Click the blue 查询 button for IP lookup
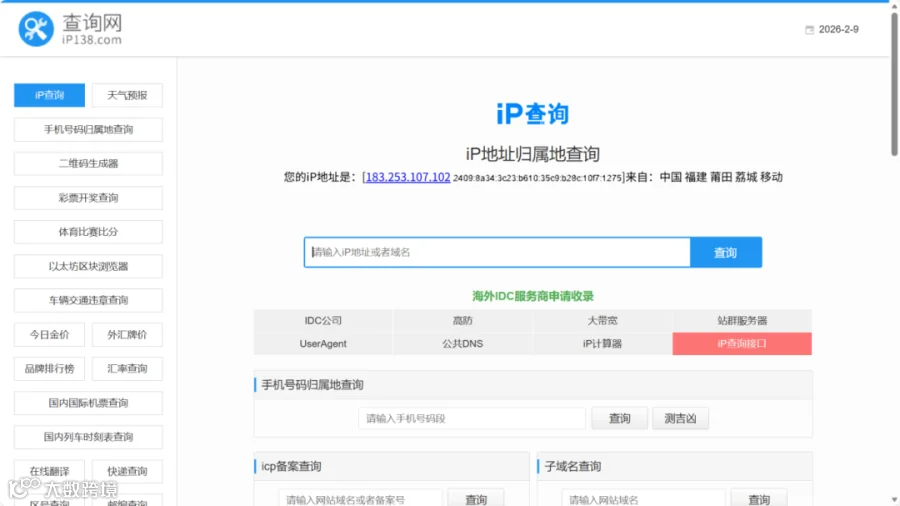The height and width of the screenshot is (506, 900). coord(726,252)
